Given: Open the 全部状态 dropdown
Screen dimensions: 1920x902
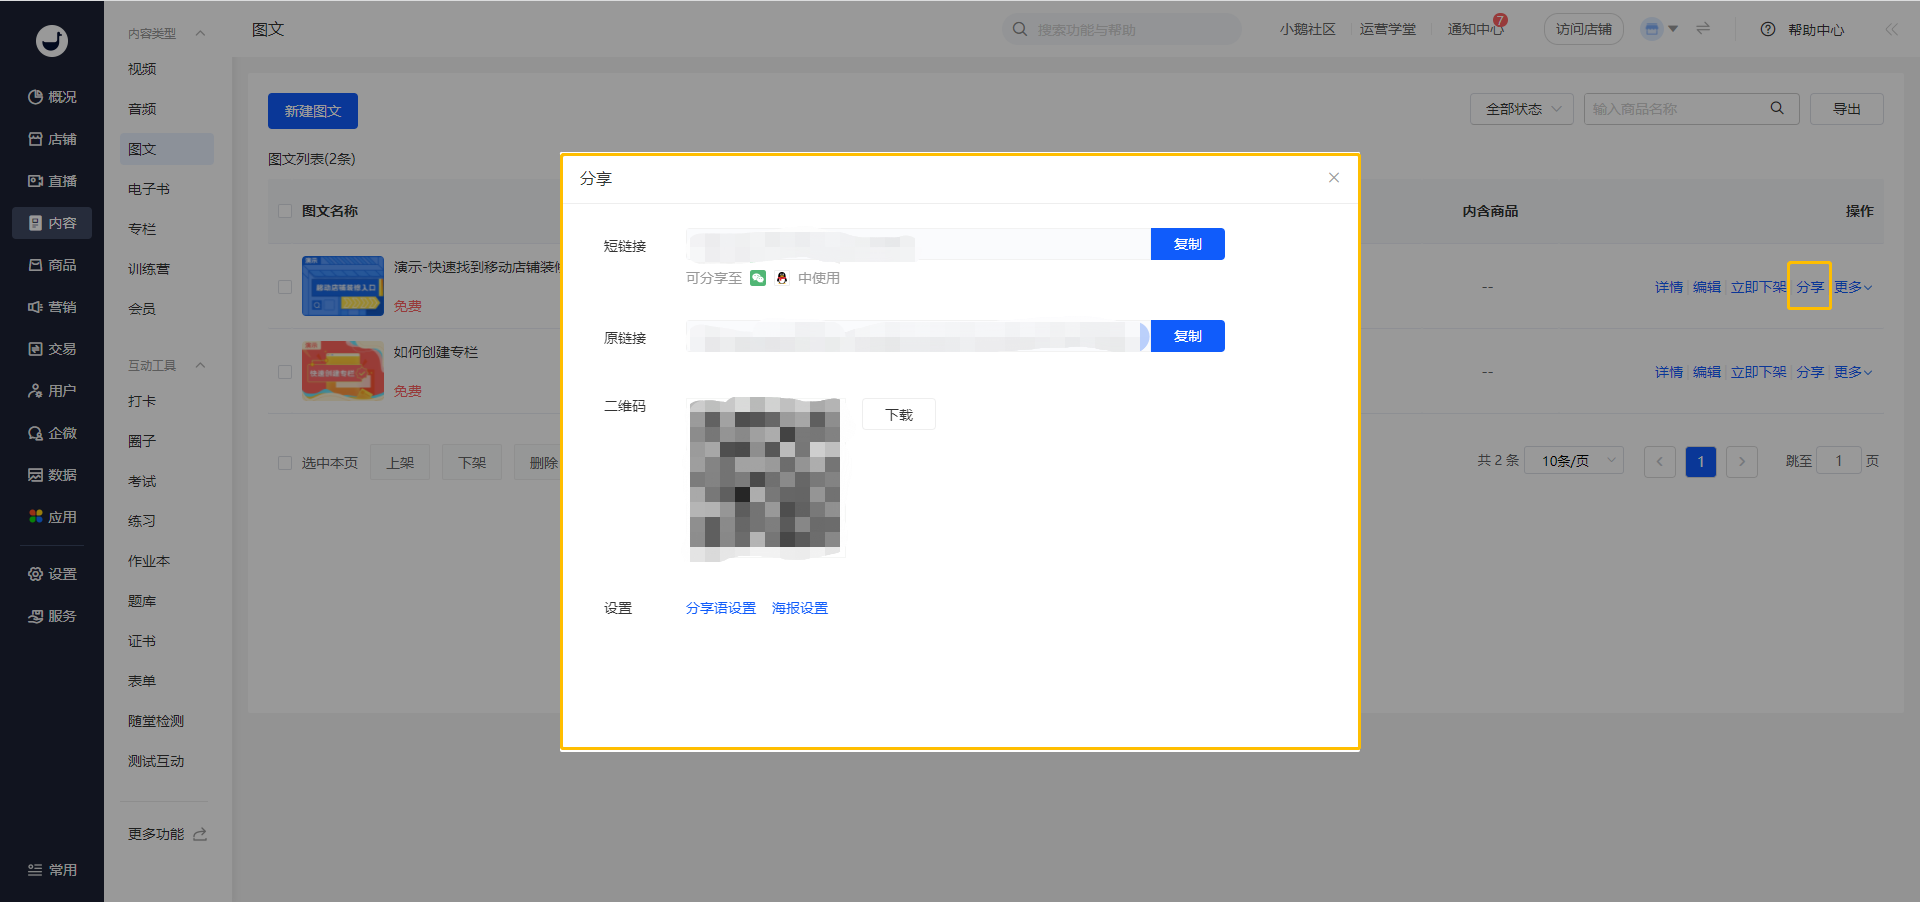Looking at the screenshot, I should 1521,109.
